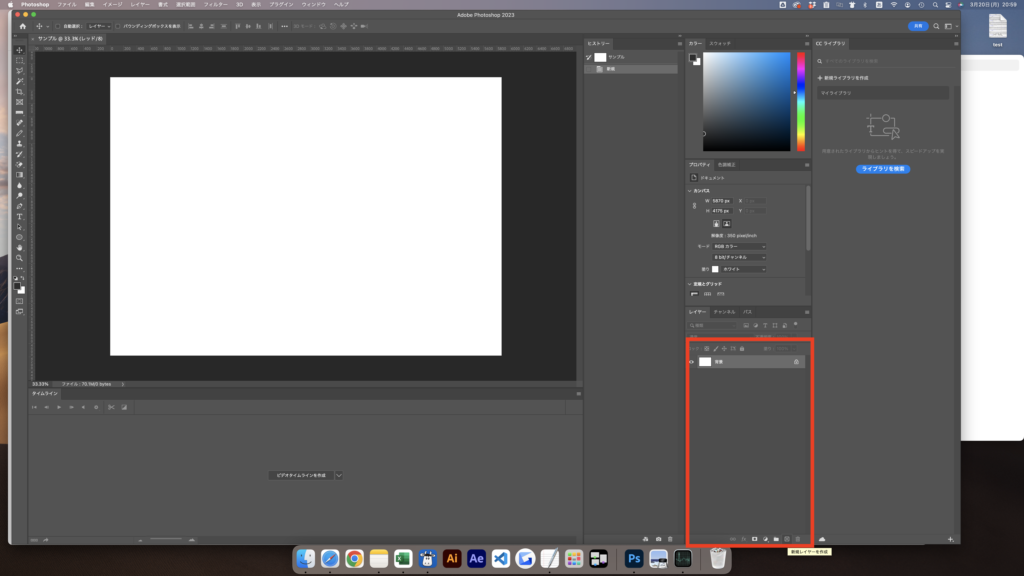Select the Rectangular Marquee tool
1024x576 pixels.
(x=19, y=61)
